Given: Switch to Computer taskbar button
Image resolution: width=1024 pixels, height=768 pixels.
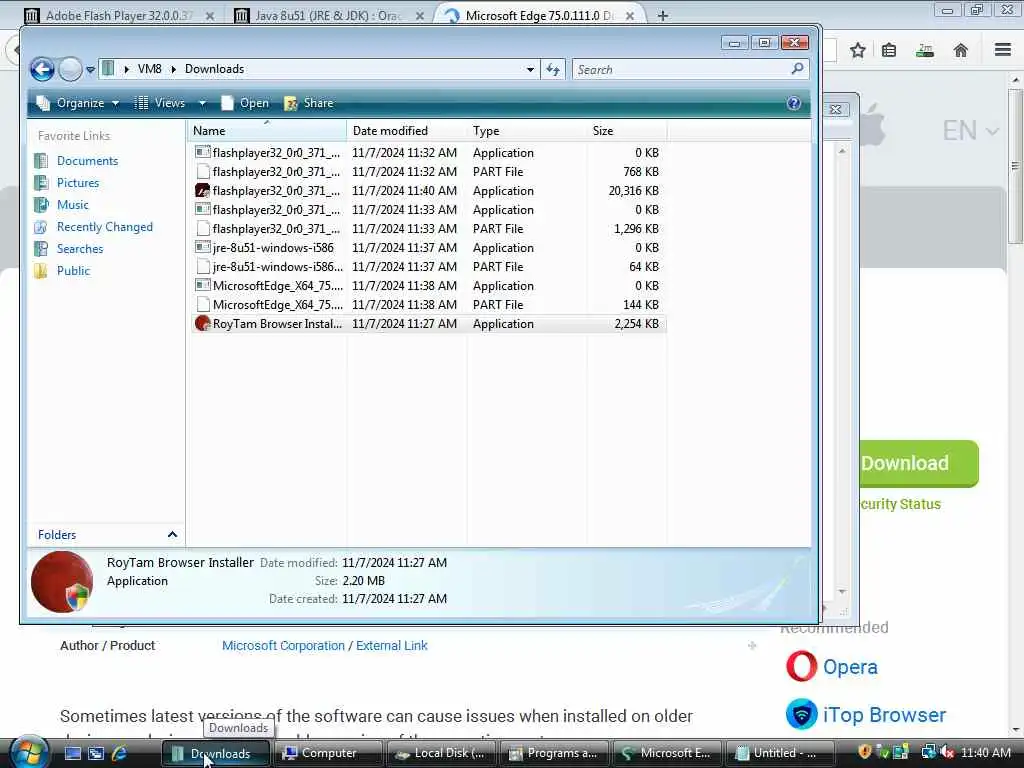Looking at the screenshot, I should click(x=328, y=753).
